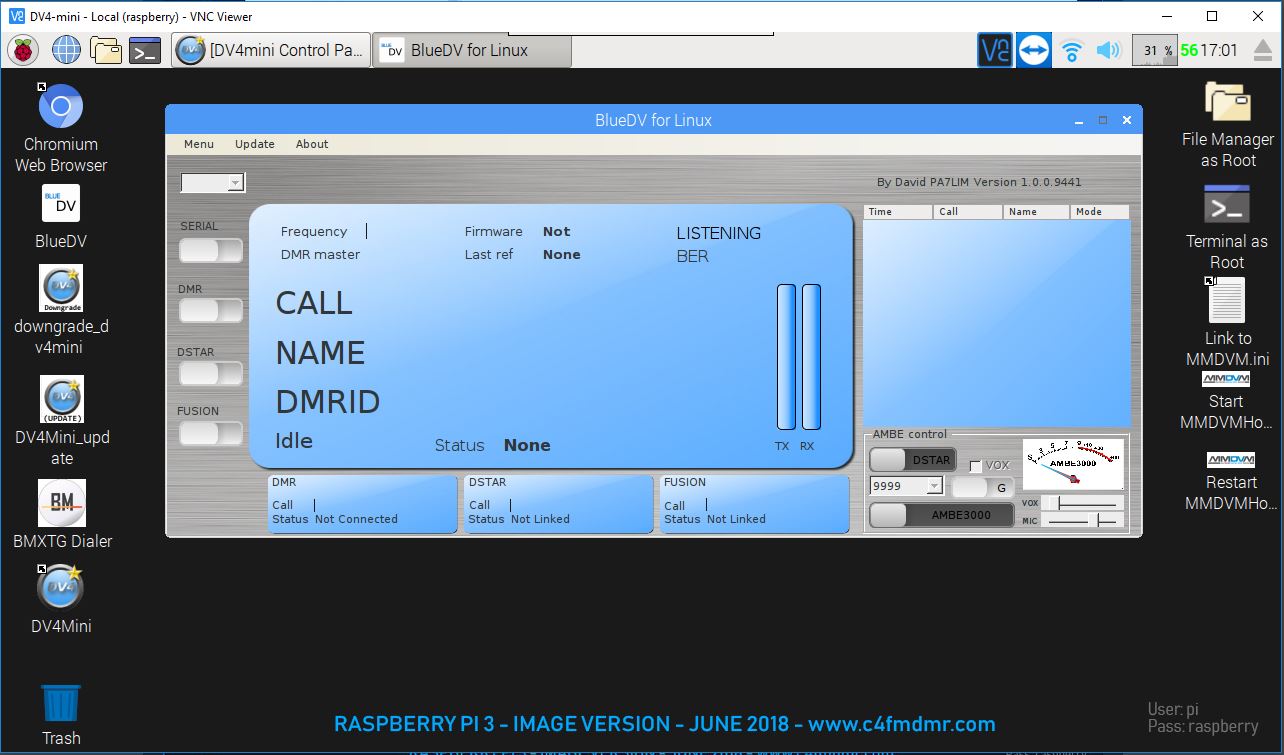The width and height of the screenshot is (1284, 755).
Task: Click the CPU usage monitor showing 31%
Action: (x=1154, y=50)
